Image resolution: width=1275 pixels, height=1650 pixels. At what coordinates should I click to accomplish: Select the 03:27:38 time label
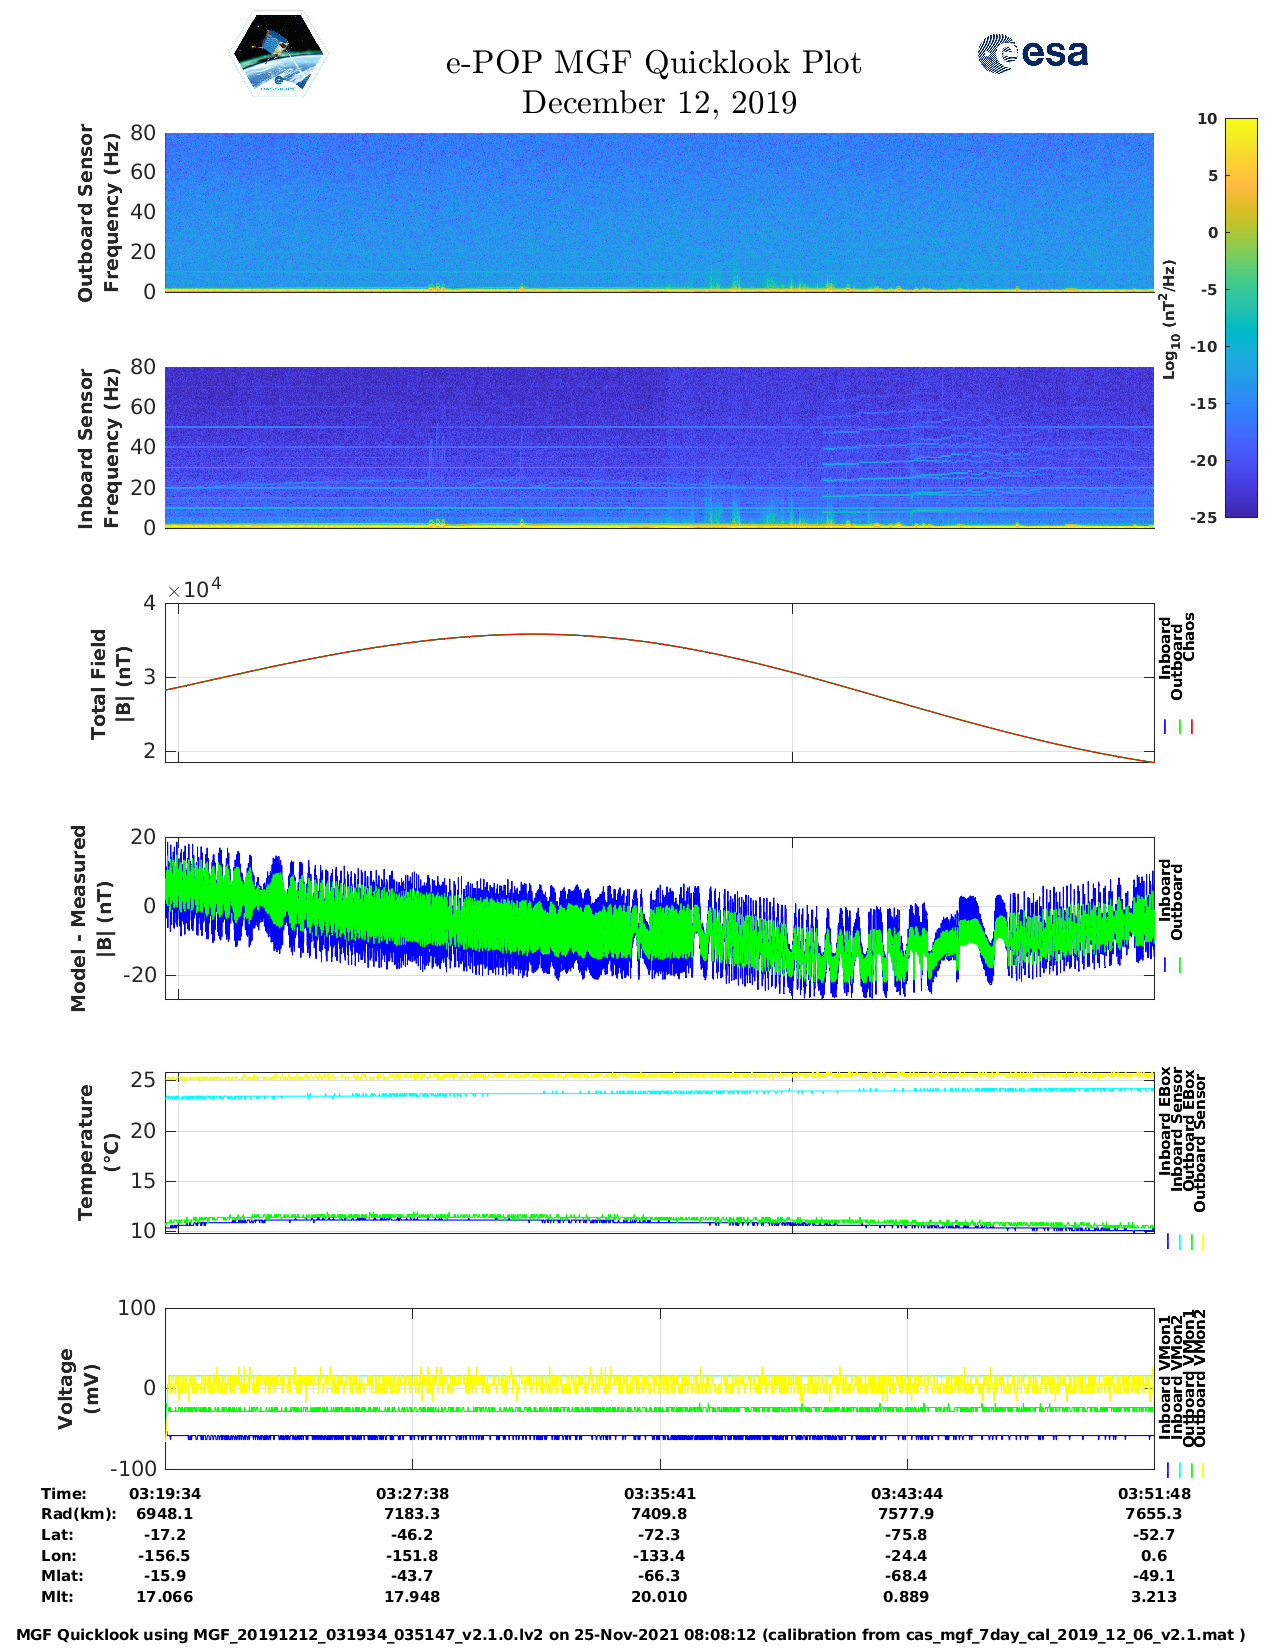(412, 1493)
